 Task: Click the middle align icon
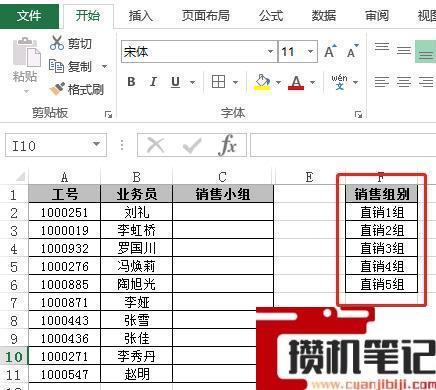coord(404,51)
